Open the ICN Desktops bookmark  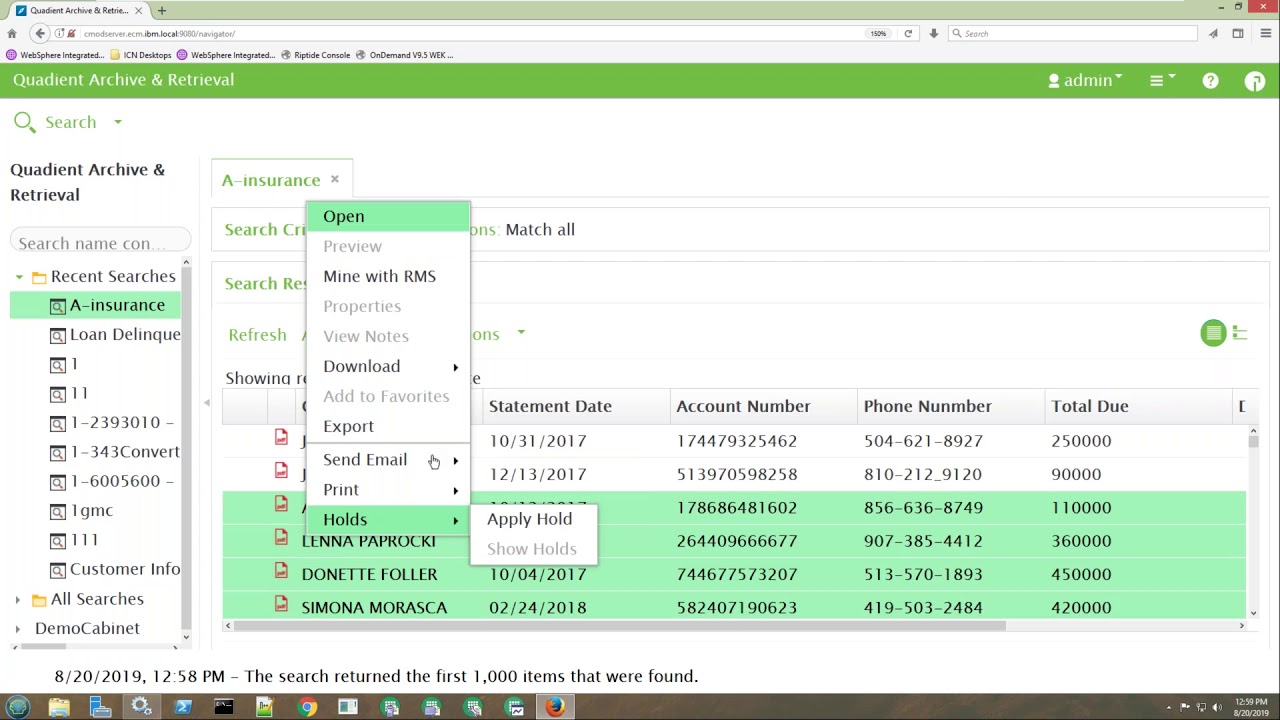point(141,55)
